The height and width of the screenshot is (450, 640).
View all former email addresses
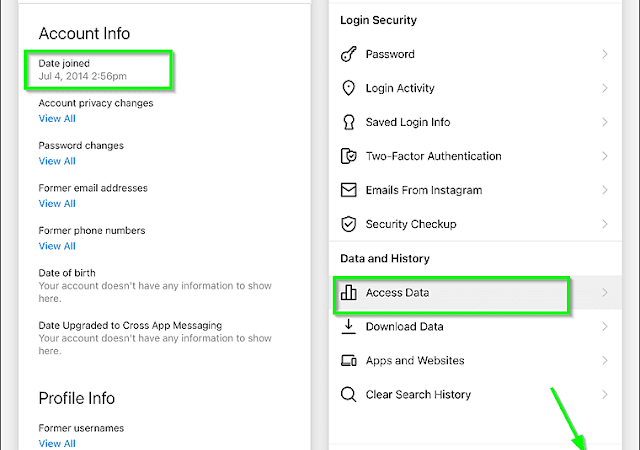pos(57,204)
